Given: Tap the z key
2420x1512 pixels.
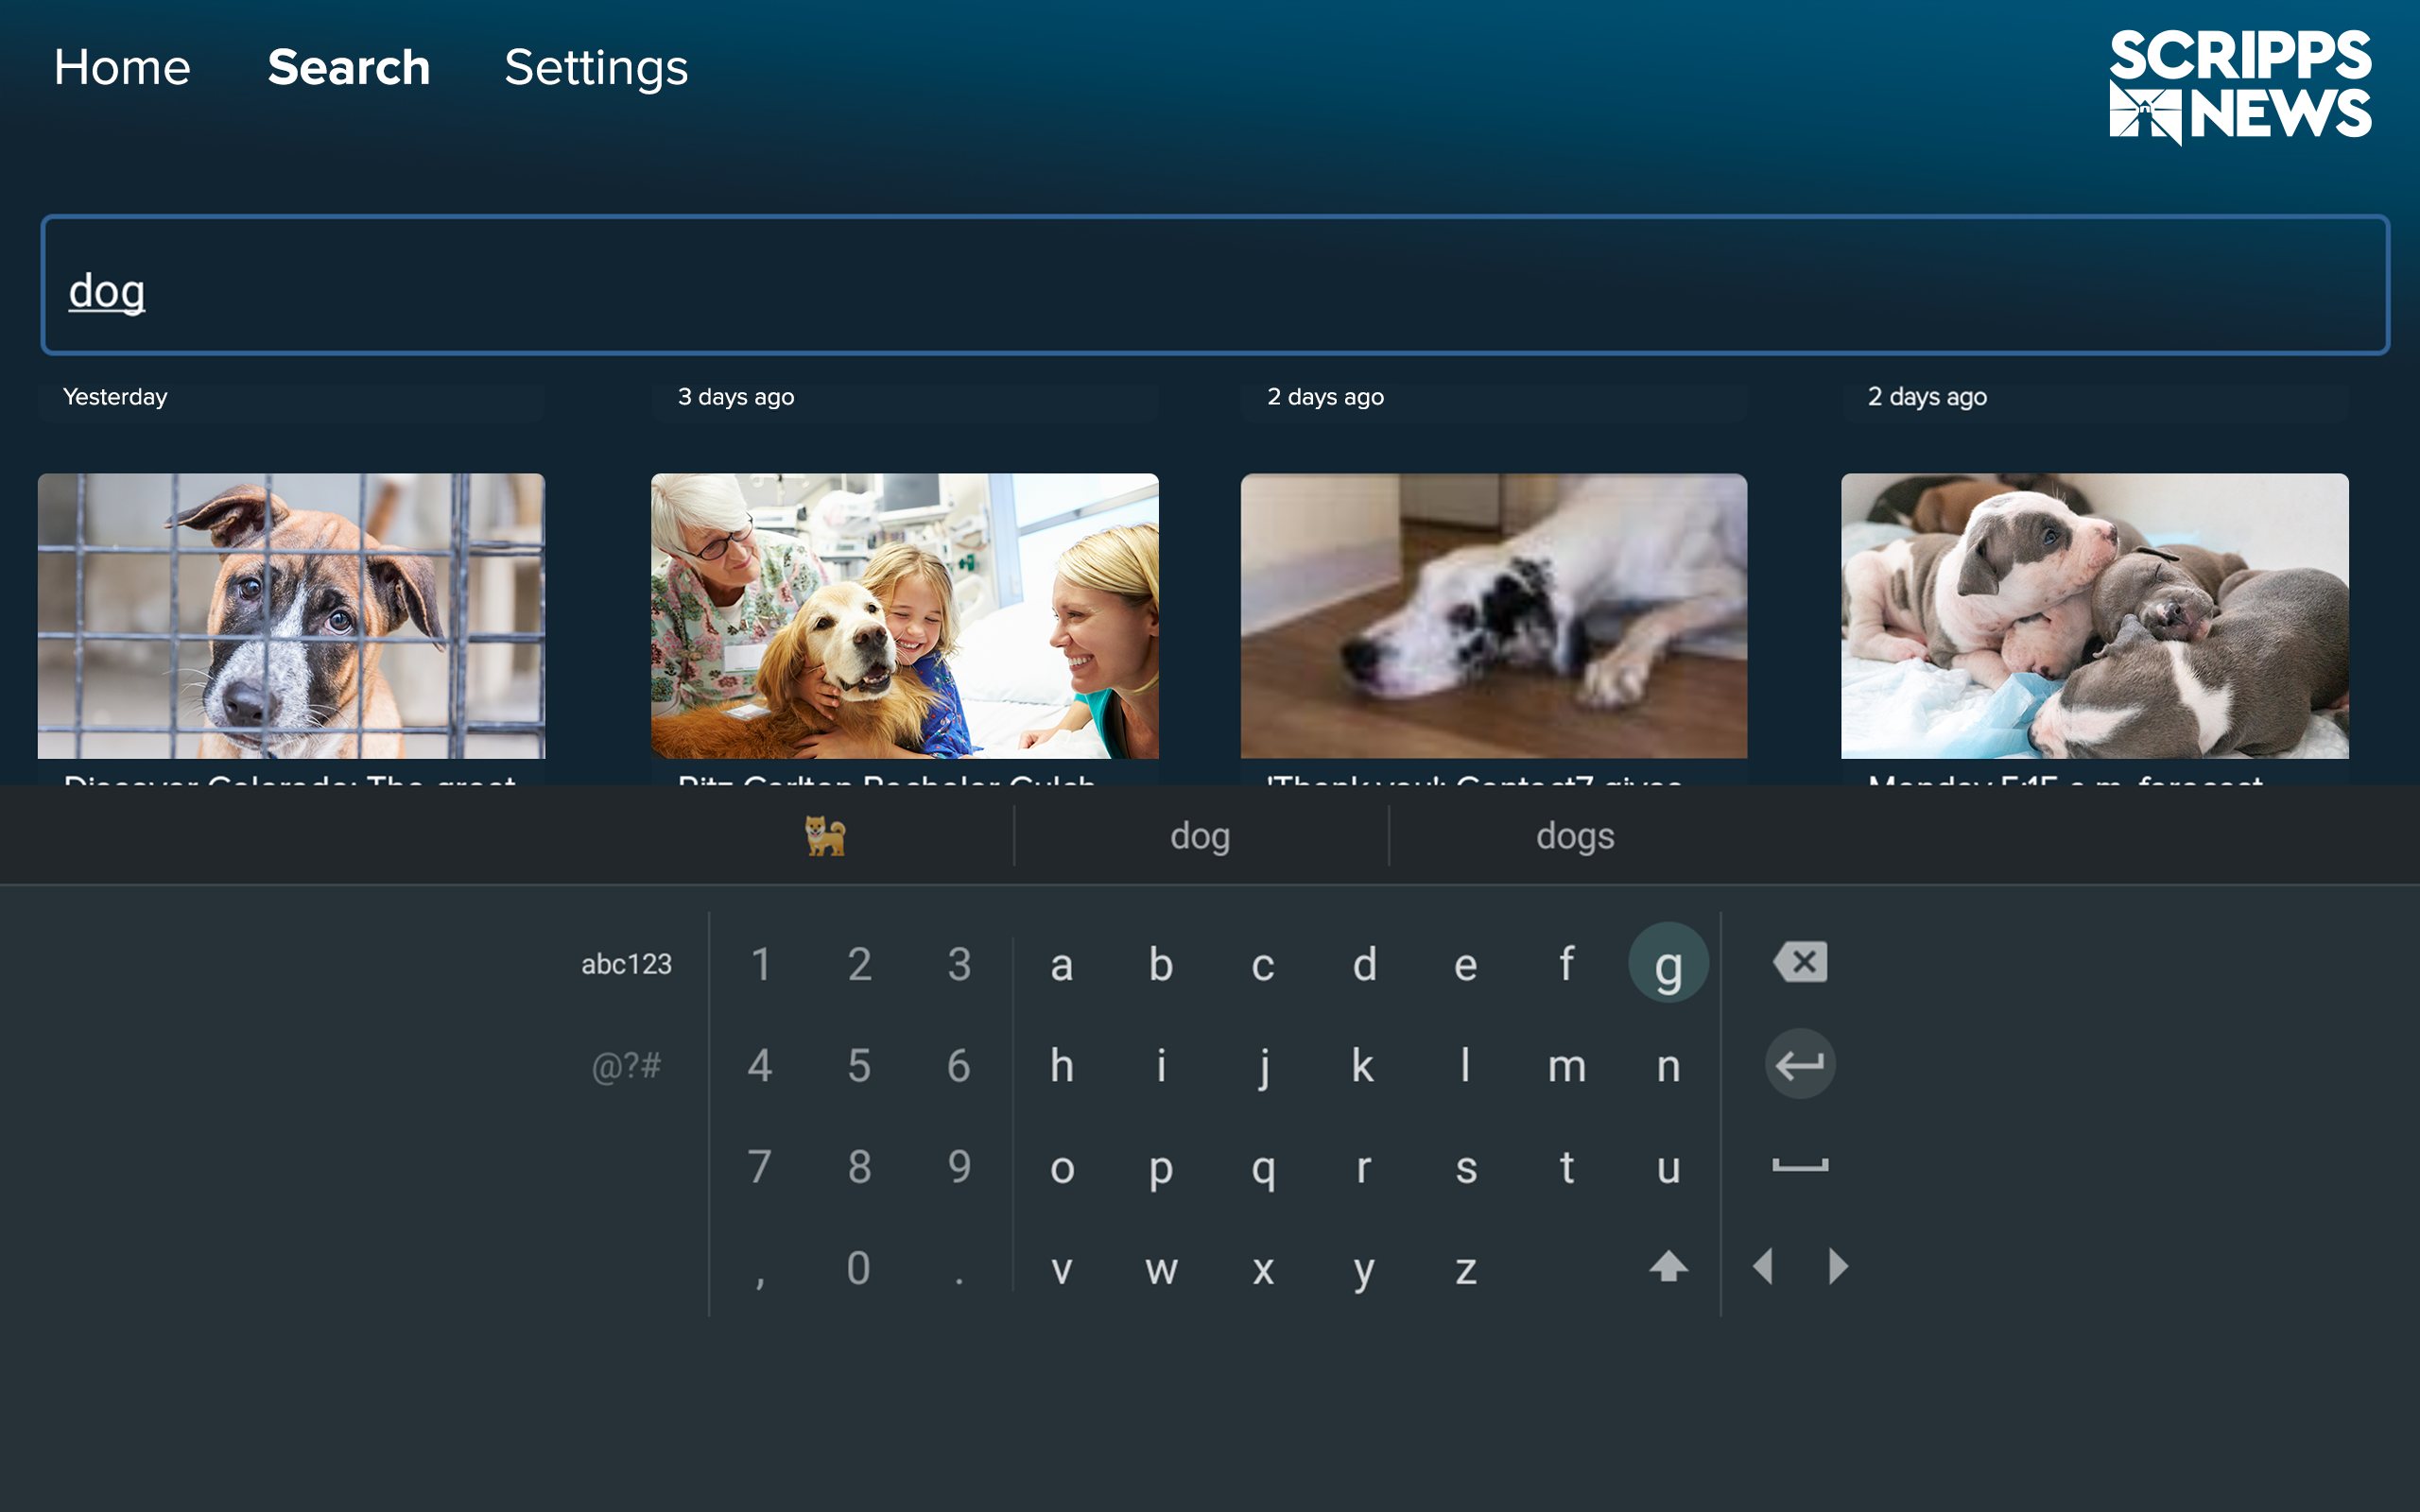Looking at the screenshot, I should point(1466,1269).
